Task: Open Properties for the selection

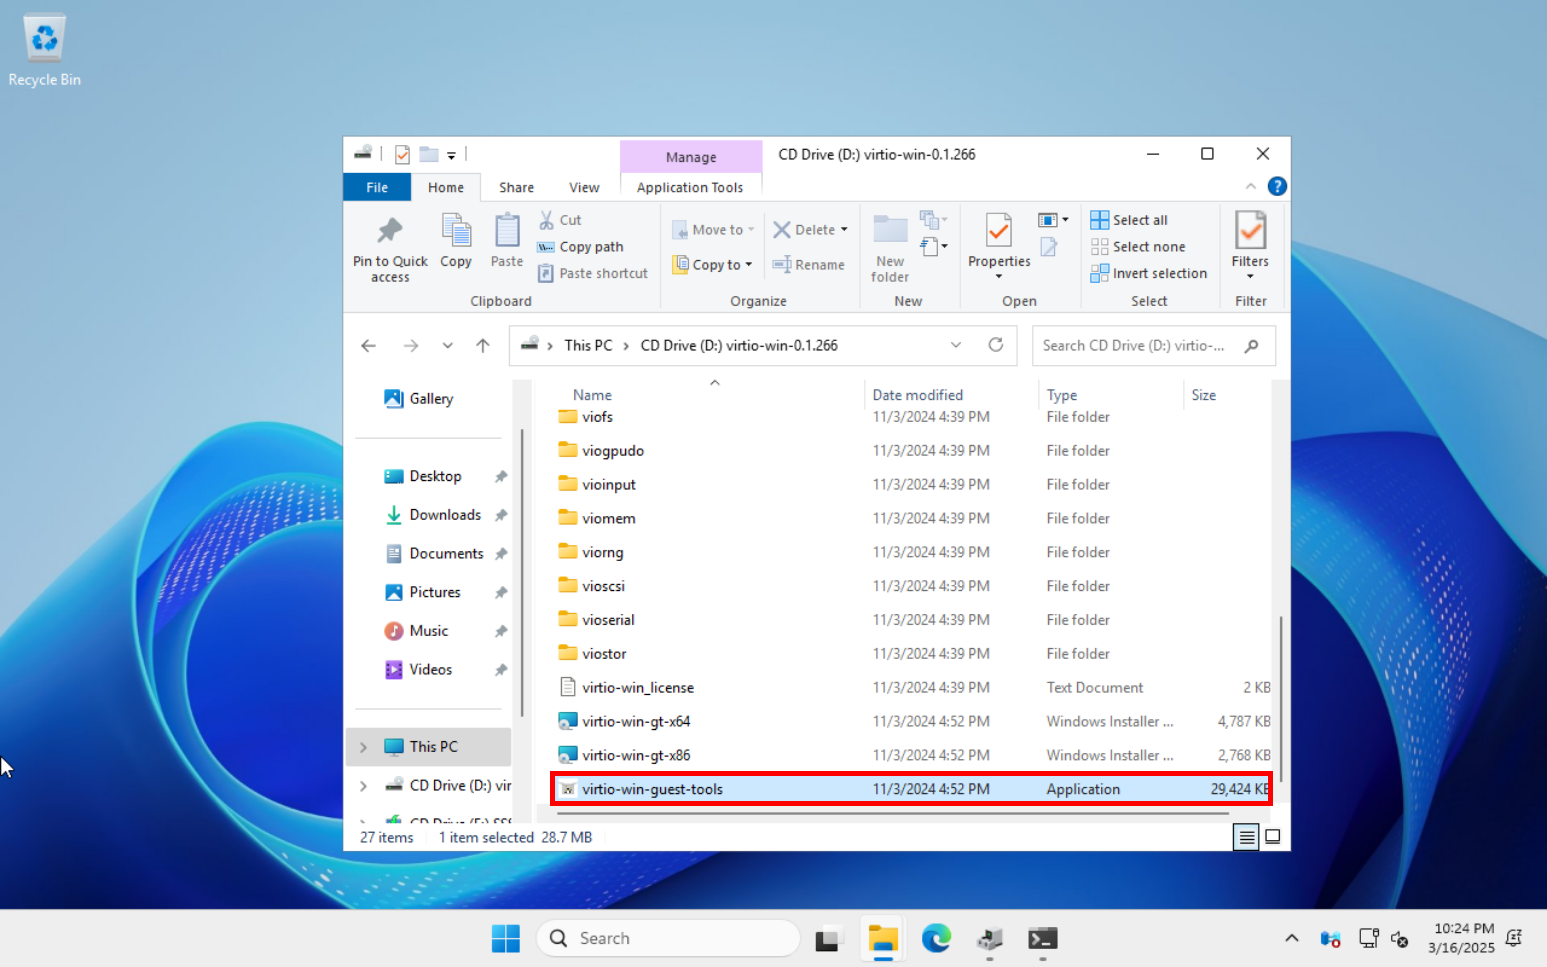Action: [997, 243]
